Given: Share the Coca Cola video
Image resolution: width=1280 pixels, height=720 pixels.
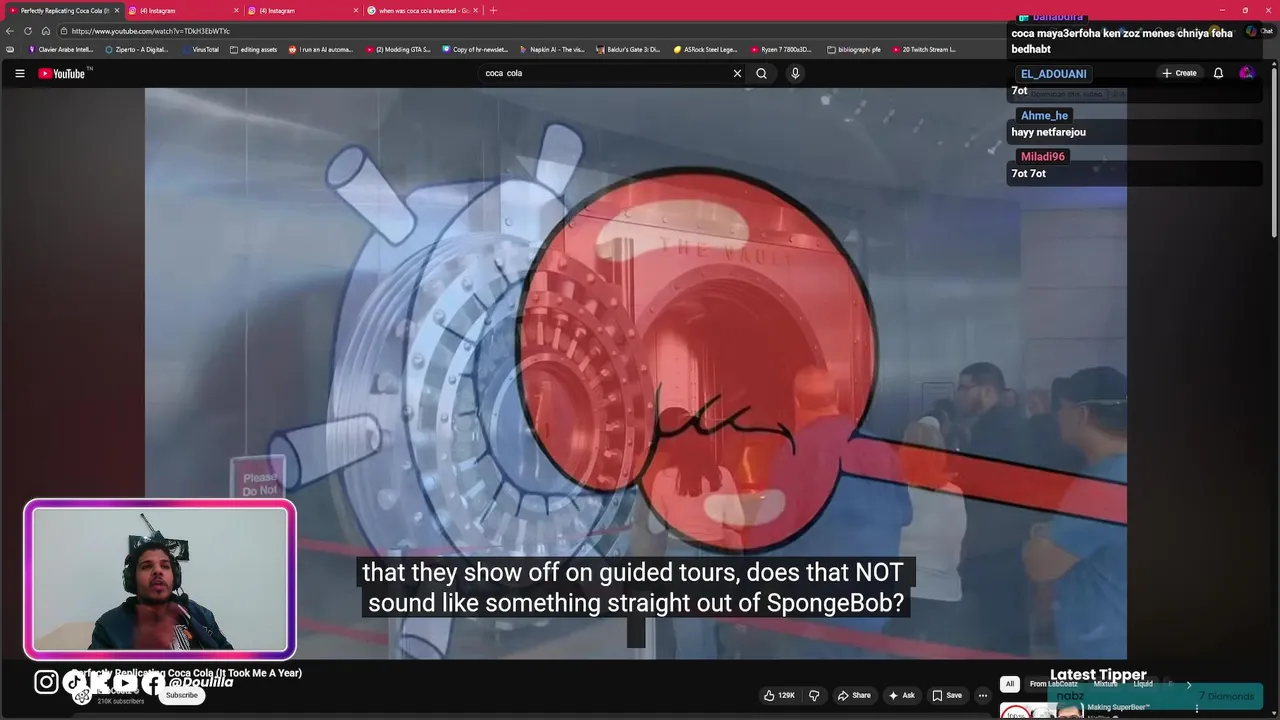Looking at the screenshot, I should point(854,695).
